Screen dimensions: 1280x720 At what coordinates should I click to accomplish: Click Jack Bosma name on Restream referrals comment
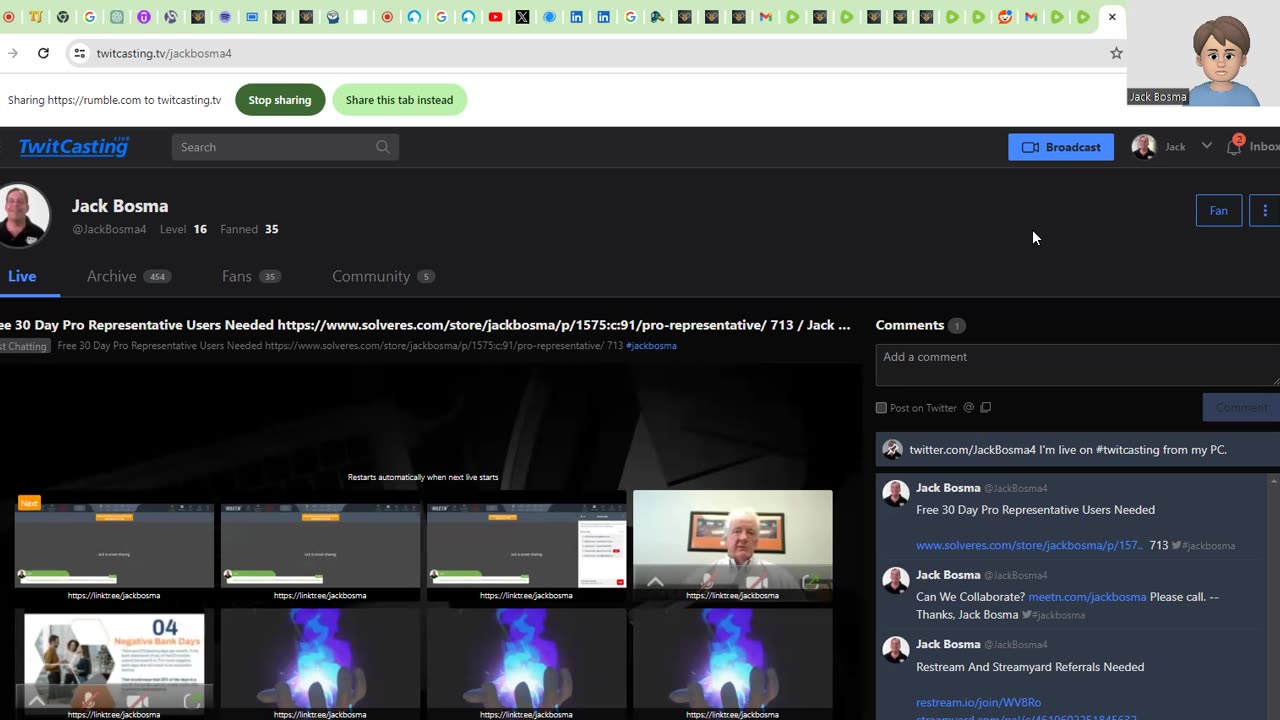pos(948,644)
